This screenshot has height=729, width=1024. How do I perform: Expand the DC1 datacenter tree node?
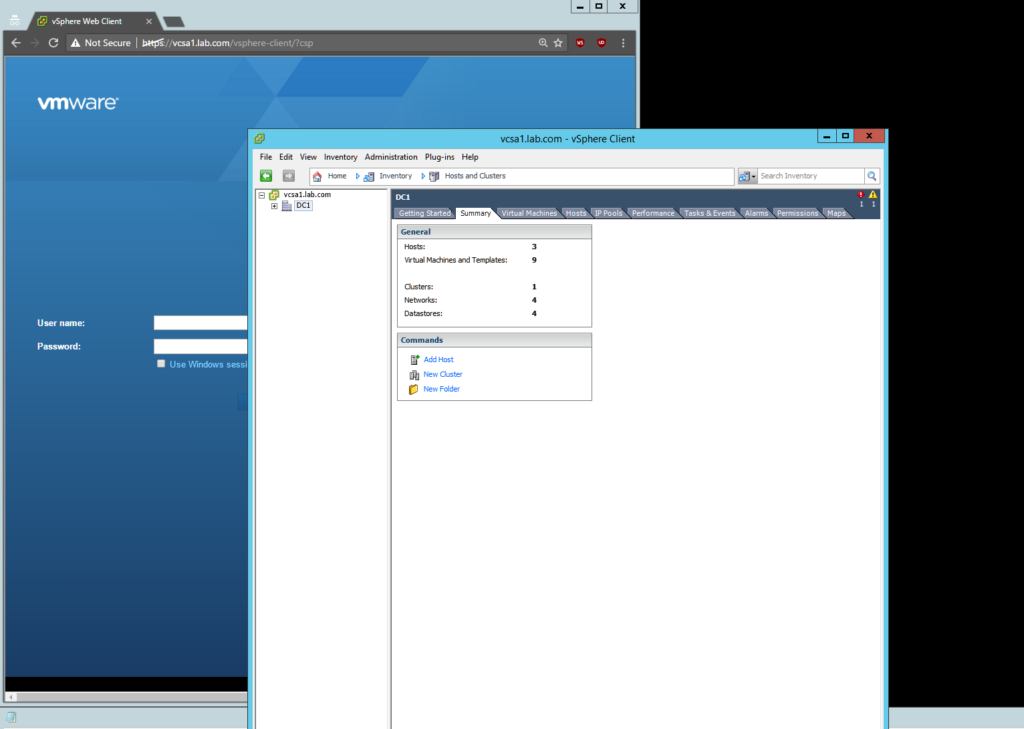coord(274,206)
